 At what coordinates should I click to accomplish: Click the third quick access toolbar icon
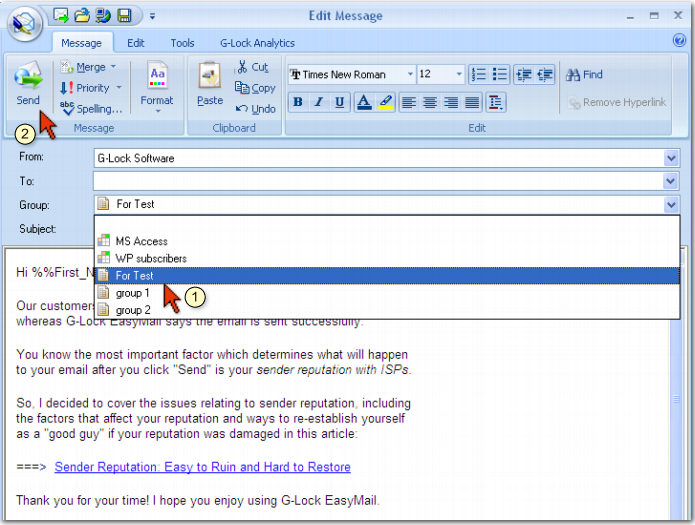pos(103,16)
